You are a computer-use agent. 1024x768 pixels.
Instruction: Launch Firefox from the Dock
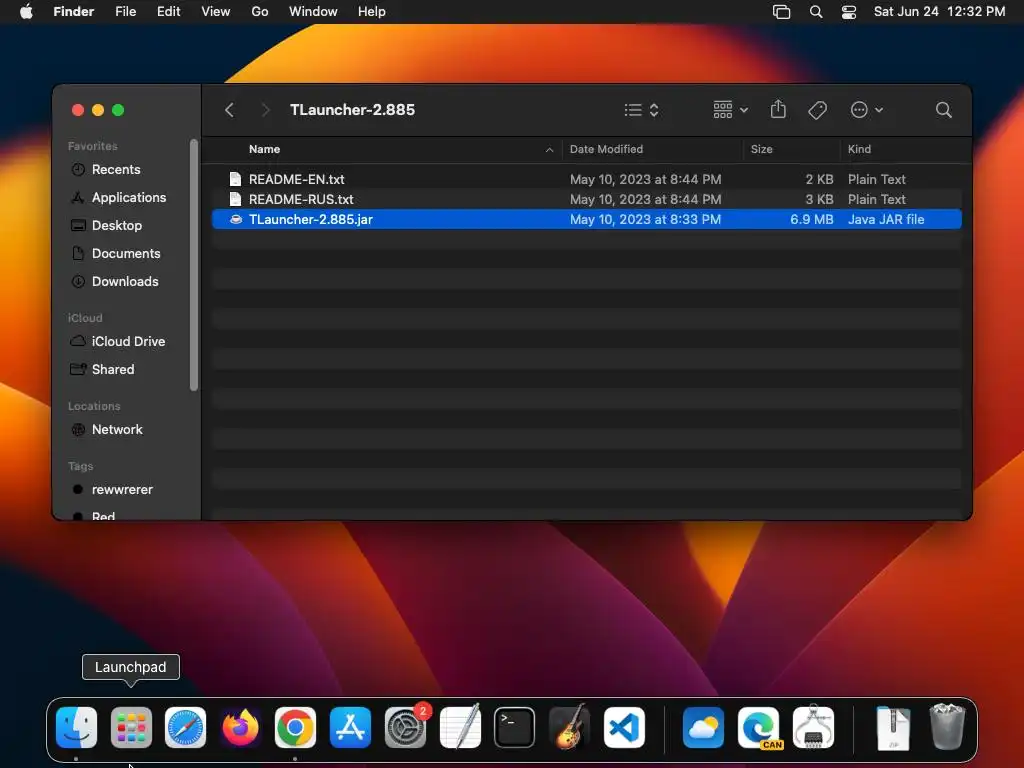pyautogui.click(x=240, y=727)
